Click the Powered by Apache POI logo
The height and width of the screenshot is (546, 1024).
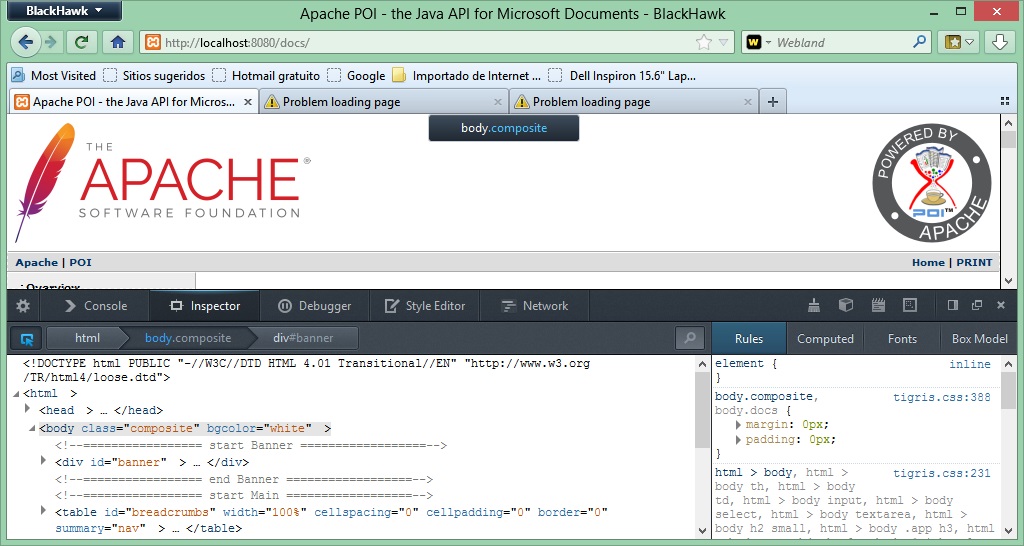coord(933,183)
